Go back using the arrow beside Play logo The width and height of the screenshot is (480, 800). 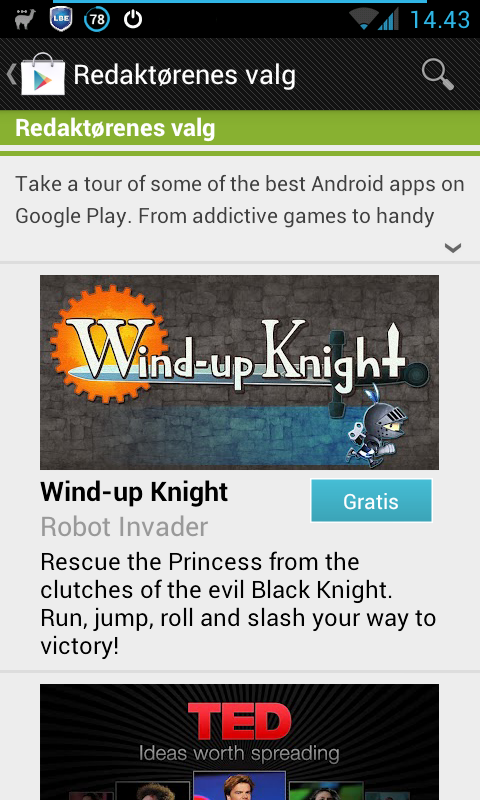(11, 74)
